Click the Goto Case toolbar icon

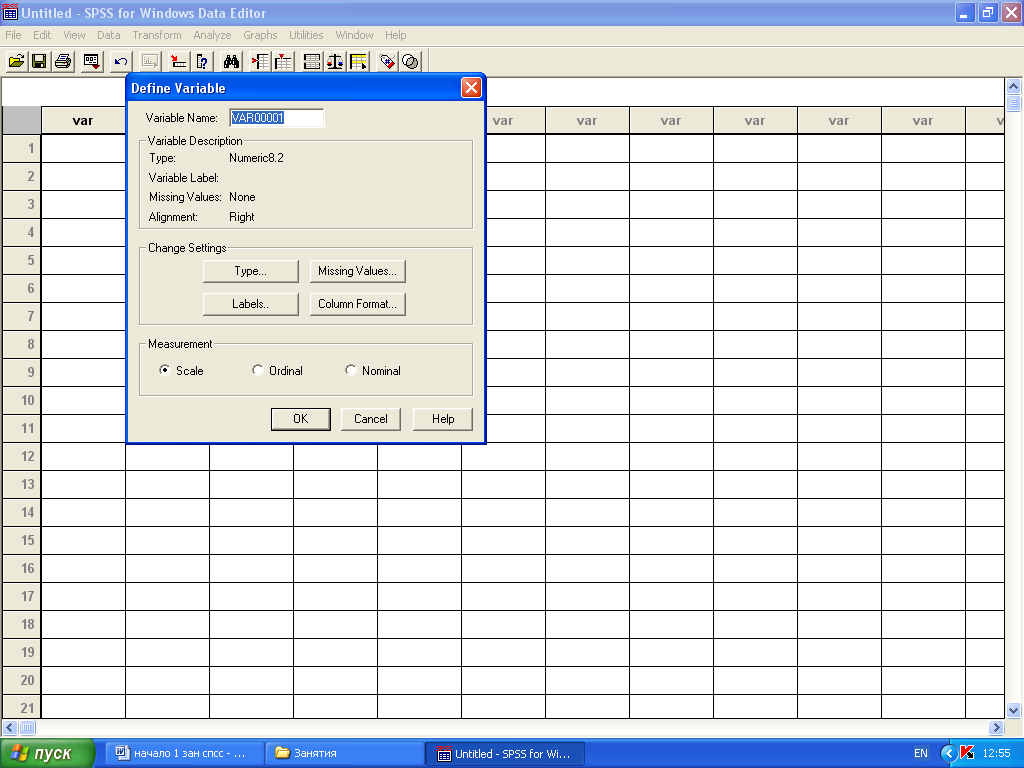pos(178,61)
